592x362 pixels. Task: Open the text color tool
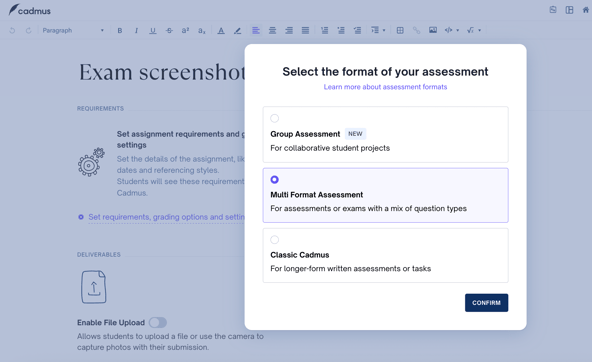(221, 31)
